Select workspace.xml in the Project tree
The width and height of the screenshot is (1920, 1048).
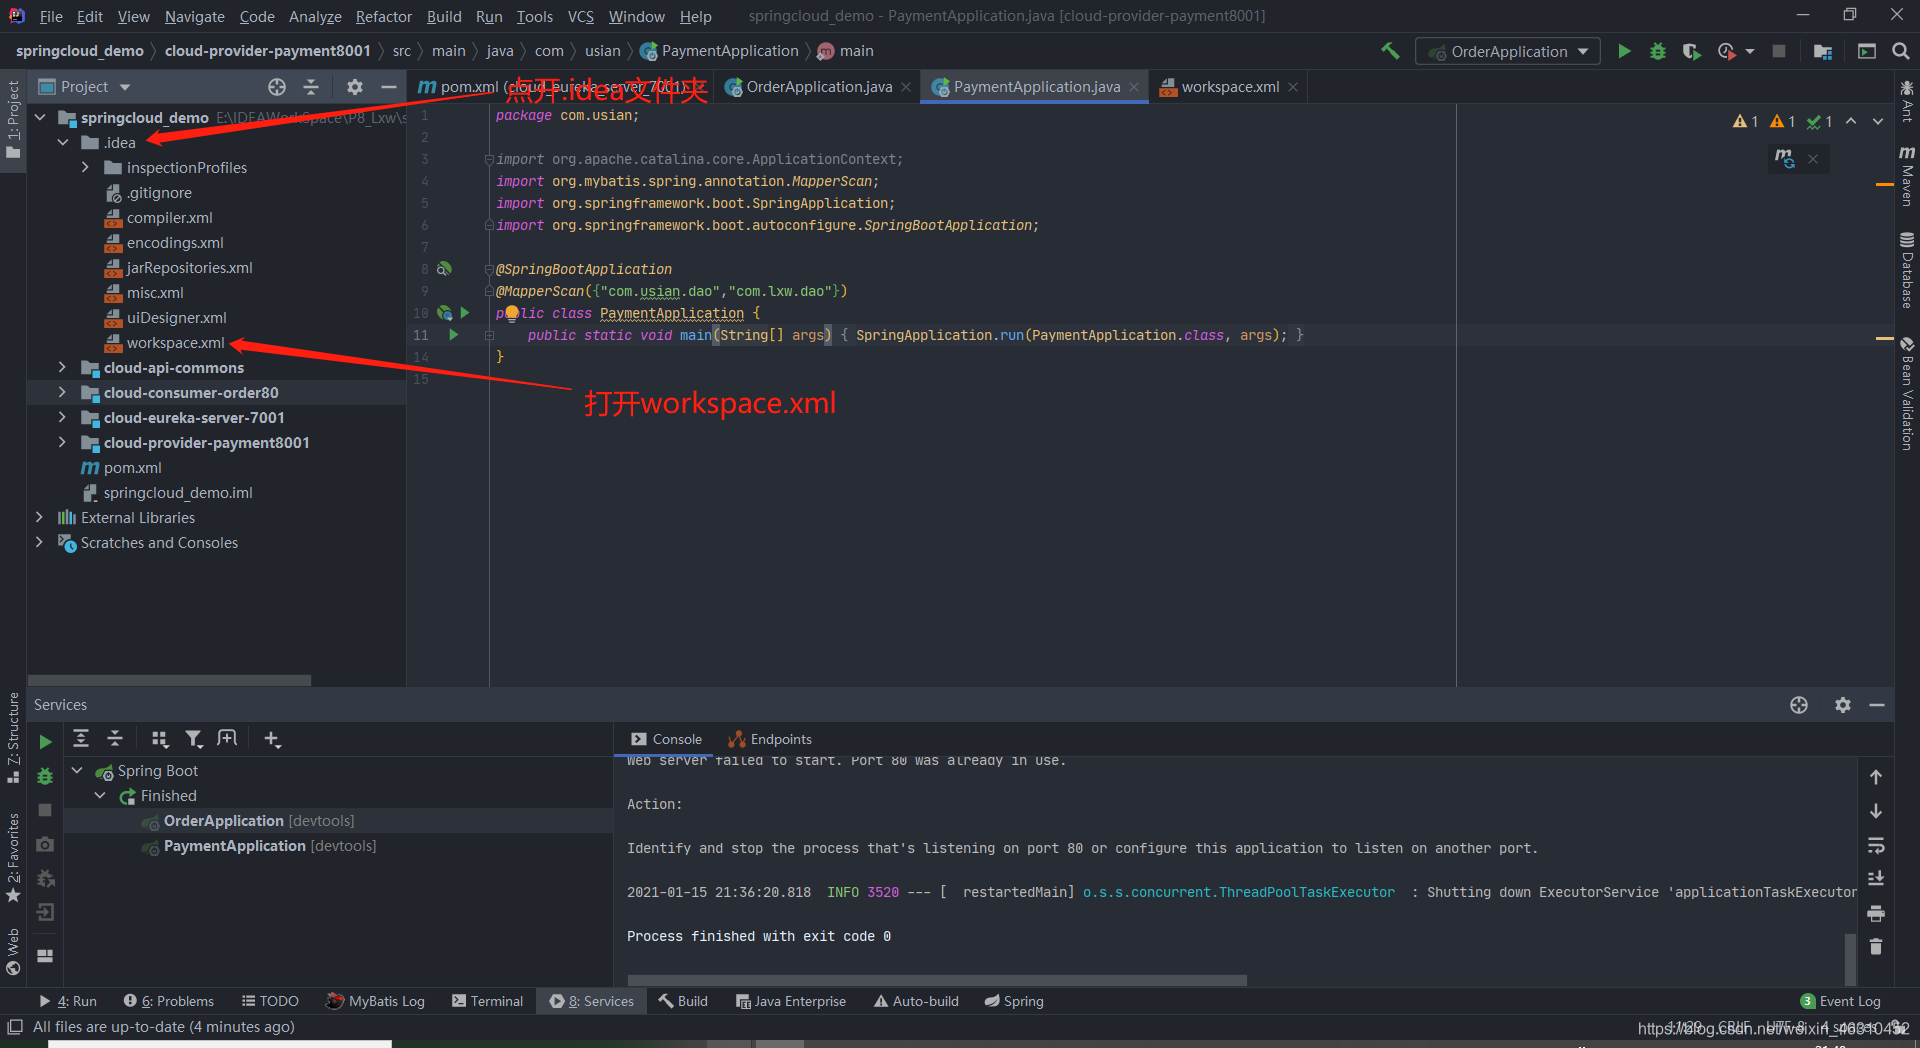point(176,342)
